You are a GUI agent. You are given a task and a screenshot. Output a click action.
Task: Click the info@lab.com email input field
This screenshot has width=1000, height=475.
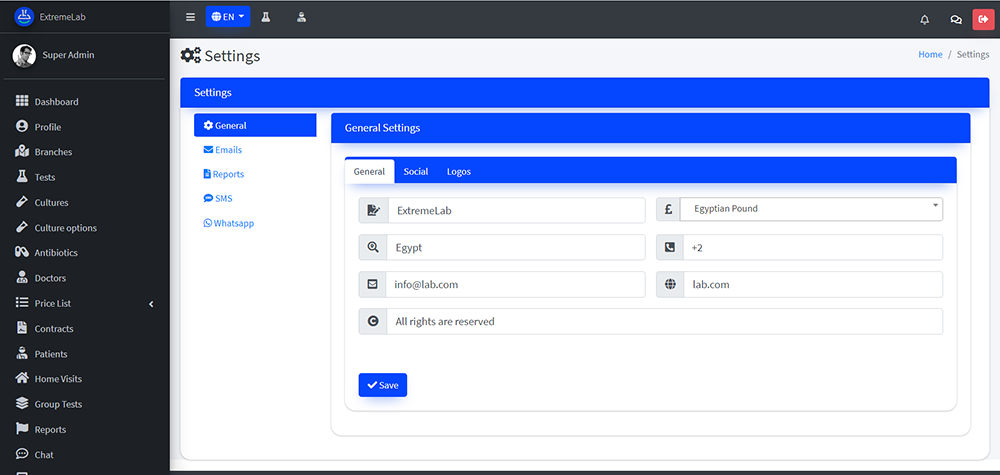(x=515, y=284)
